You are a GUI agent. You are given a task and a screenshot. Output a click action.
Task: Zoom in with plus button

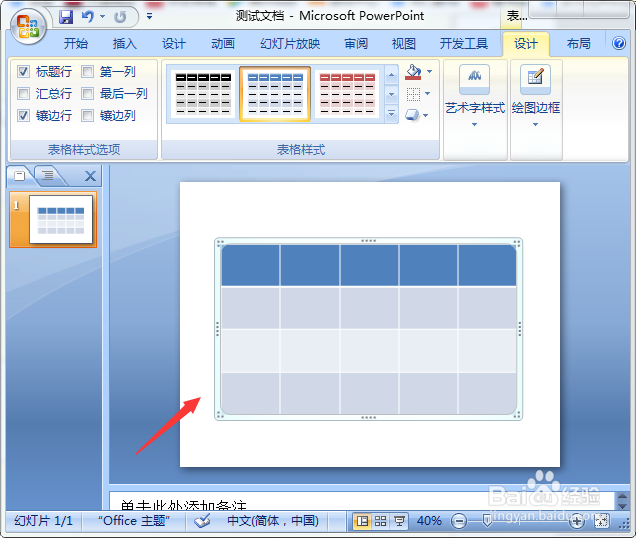pos(576,521)
